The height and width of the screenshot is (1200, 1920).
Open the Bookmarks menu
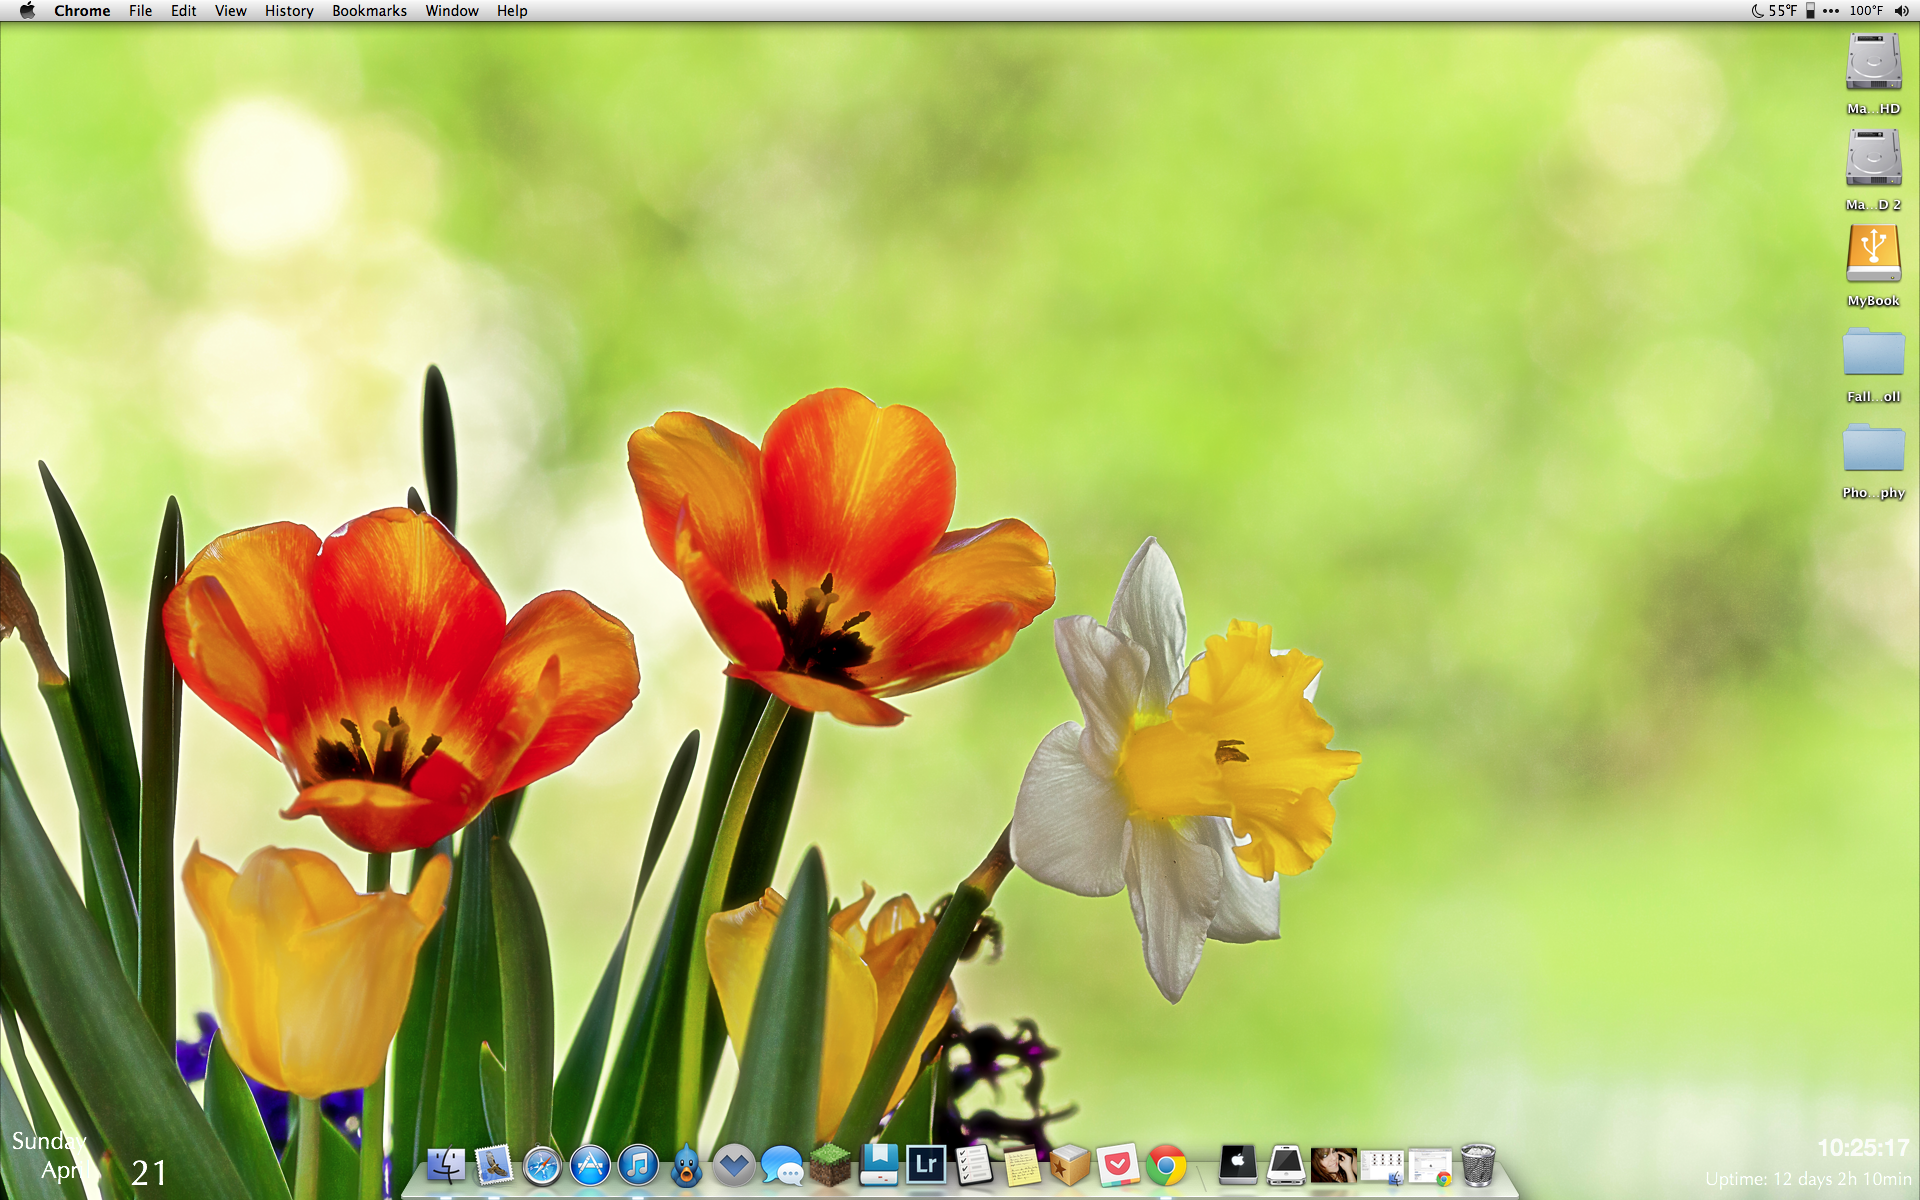[x=369, y=11]
